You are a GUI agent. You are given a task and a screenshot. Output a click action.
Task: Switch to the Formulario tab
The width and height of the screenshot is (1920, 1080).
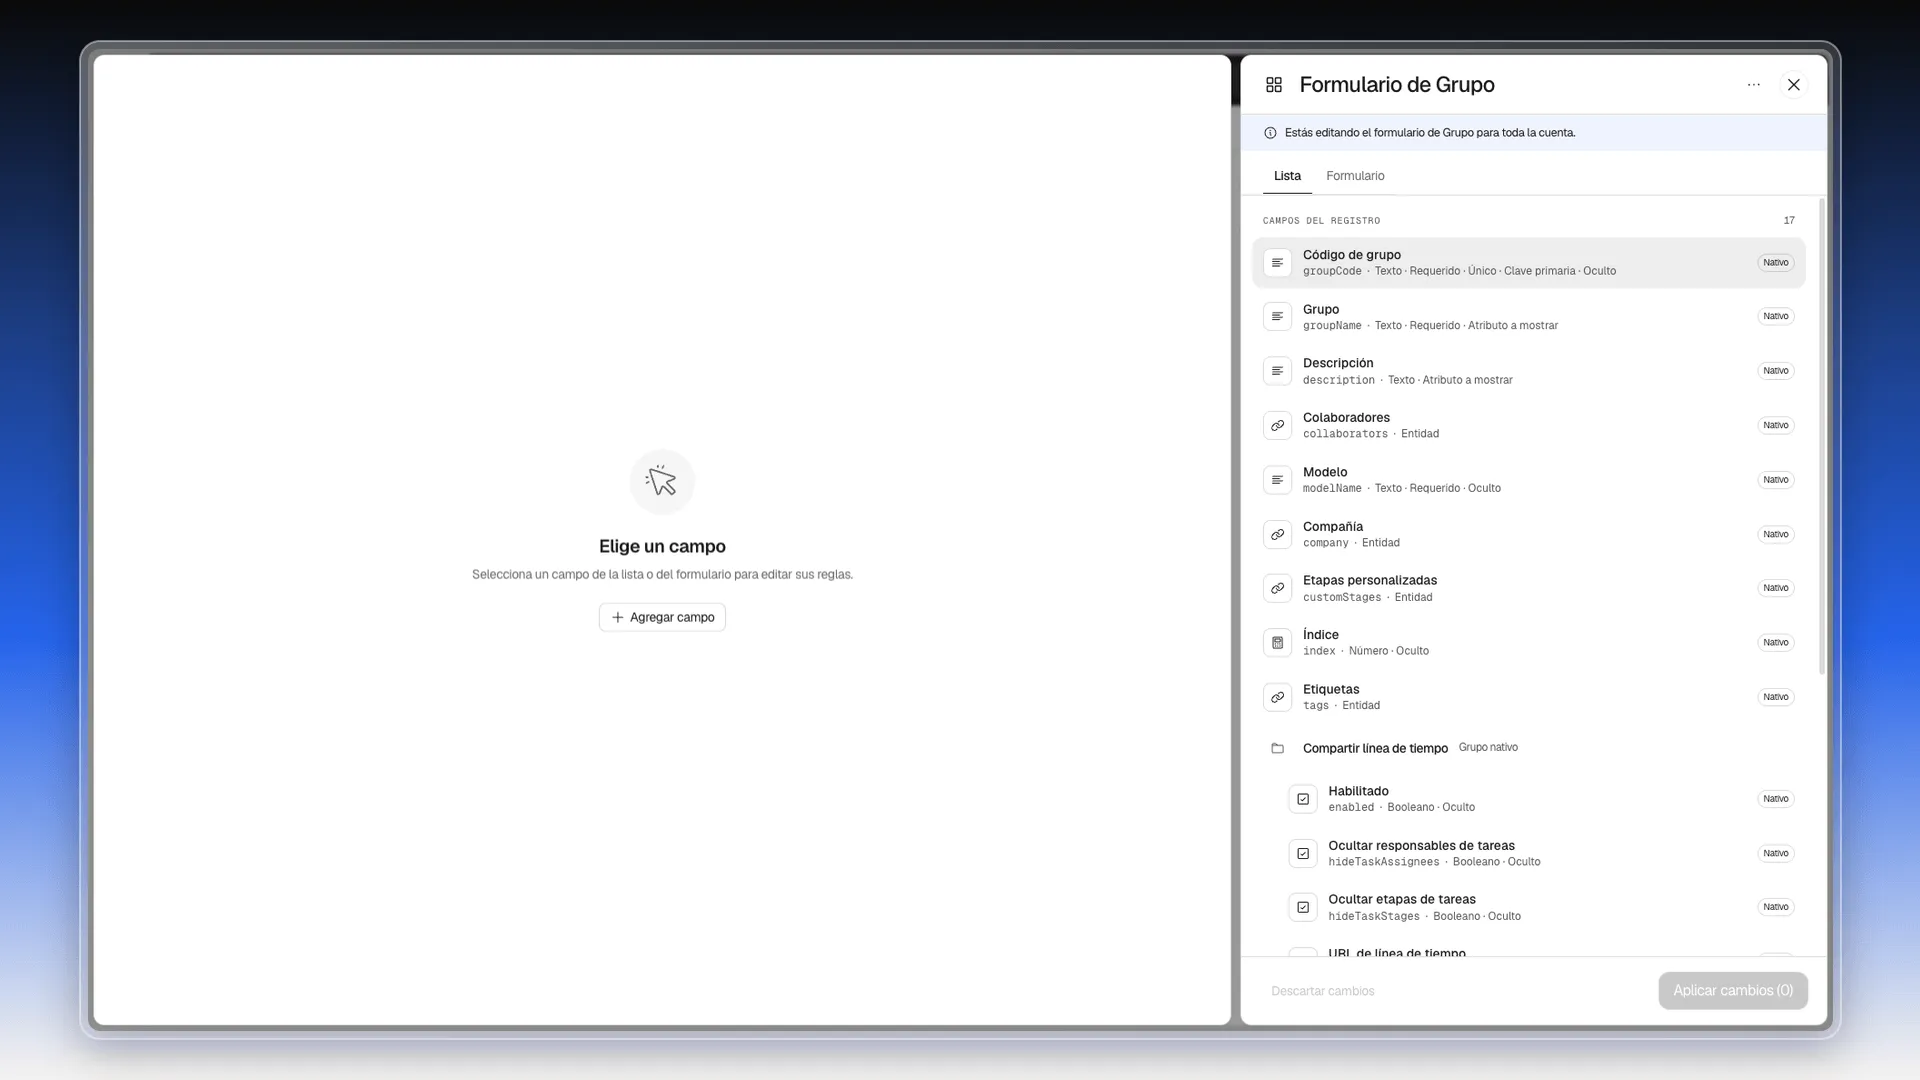1355,176
